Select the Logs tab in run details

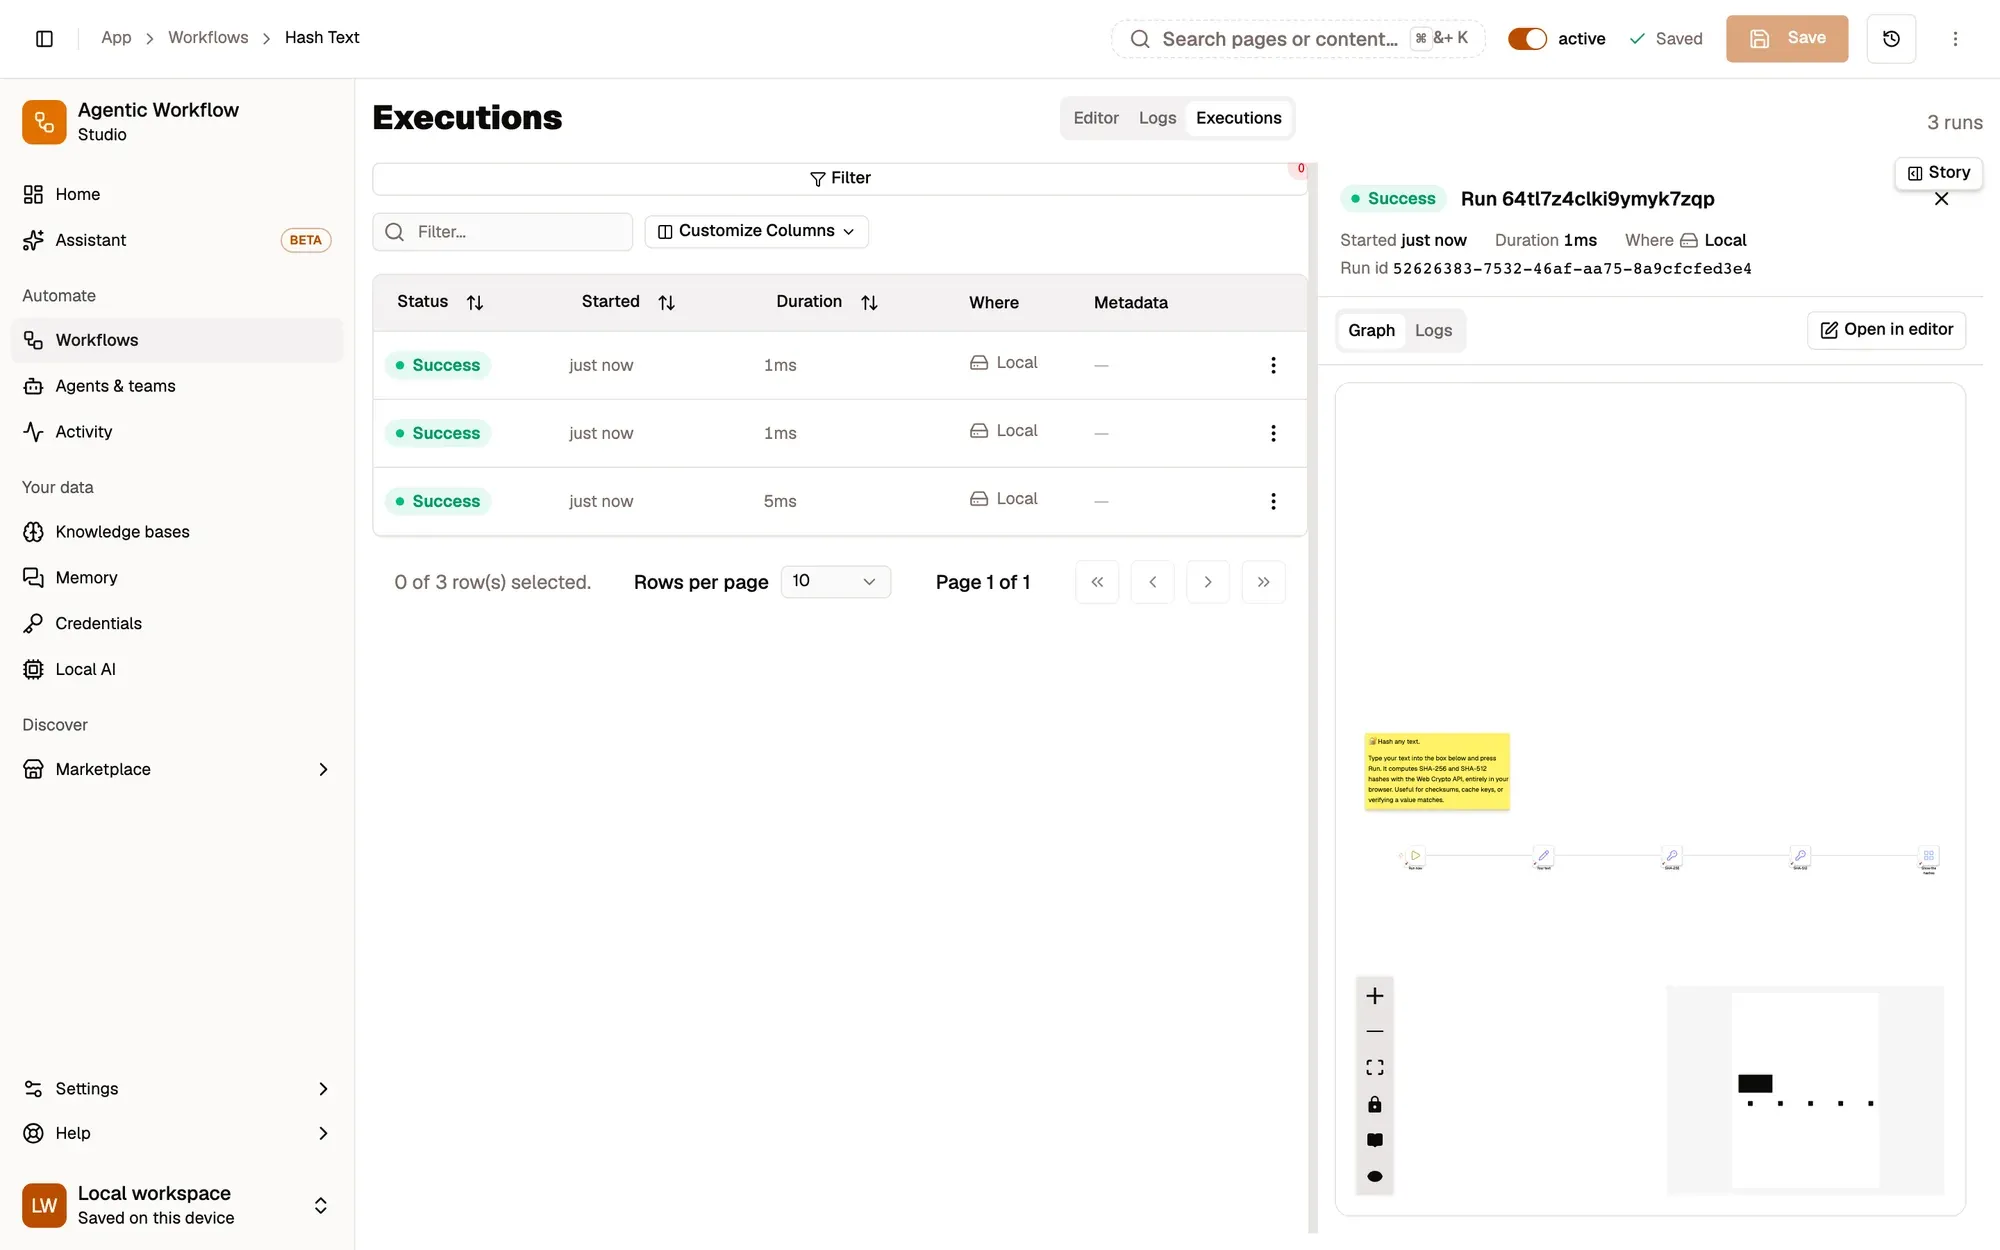[1433, 331]
